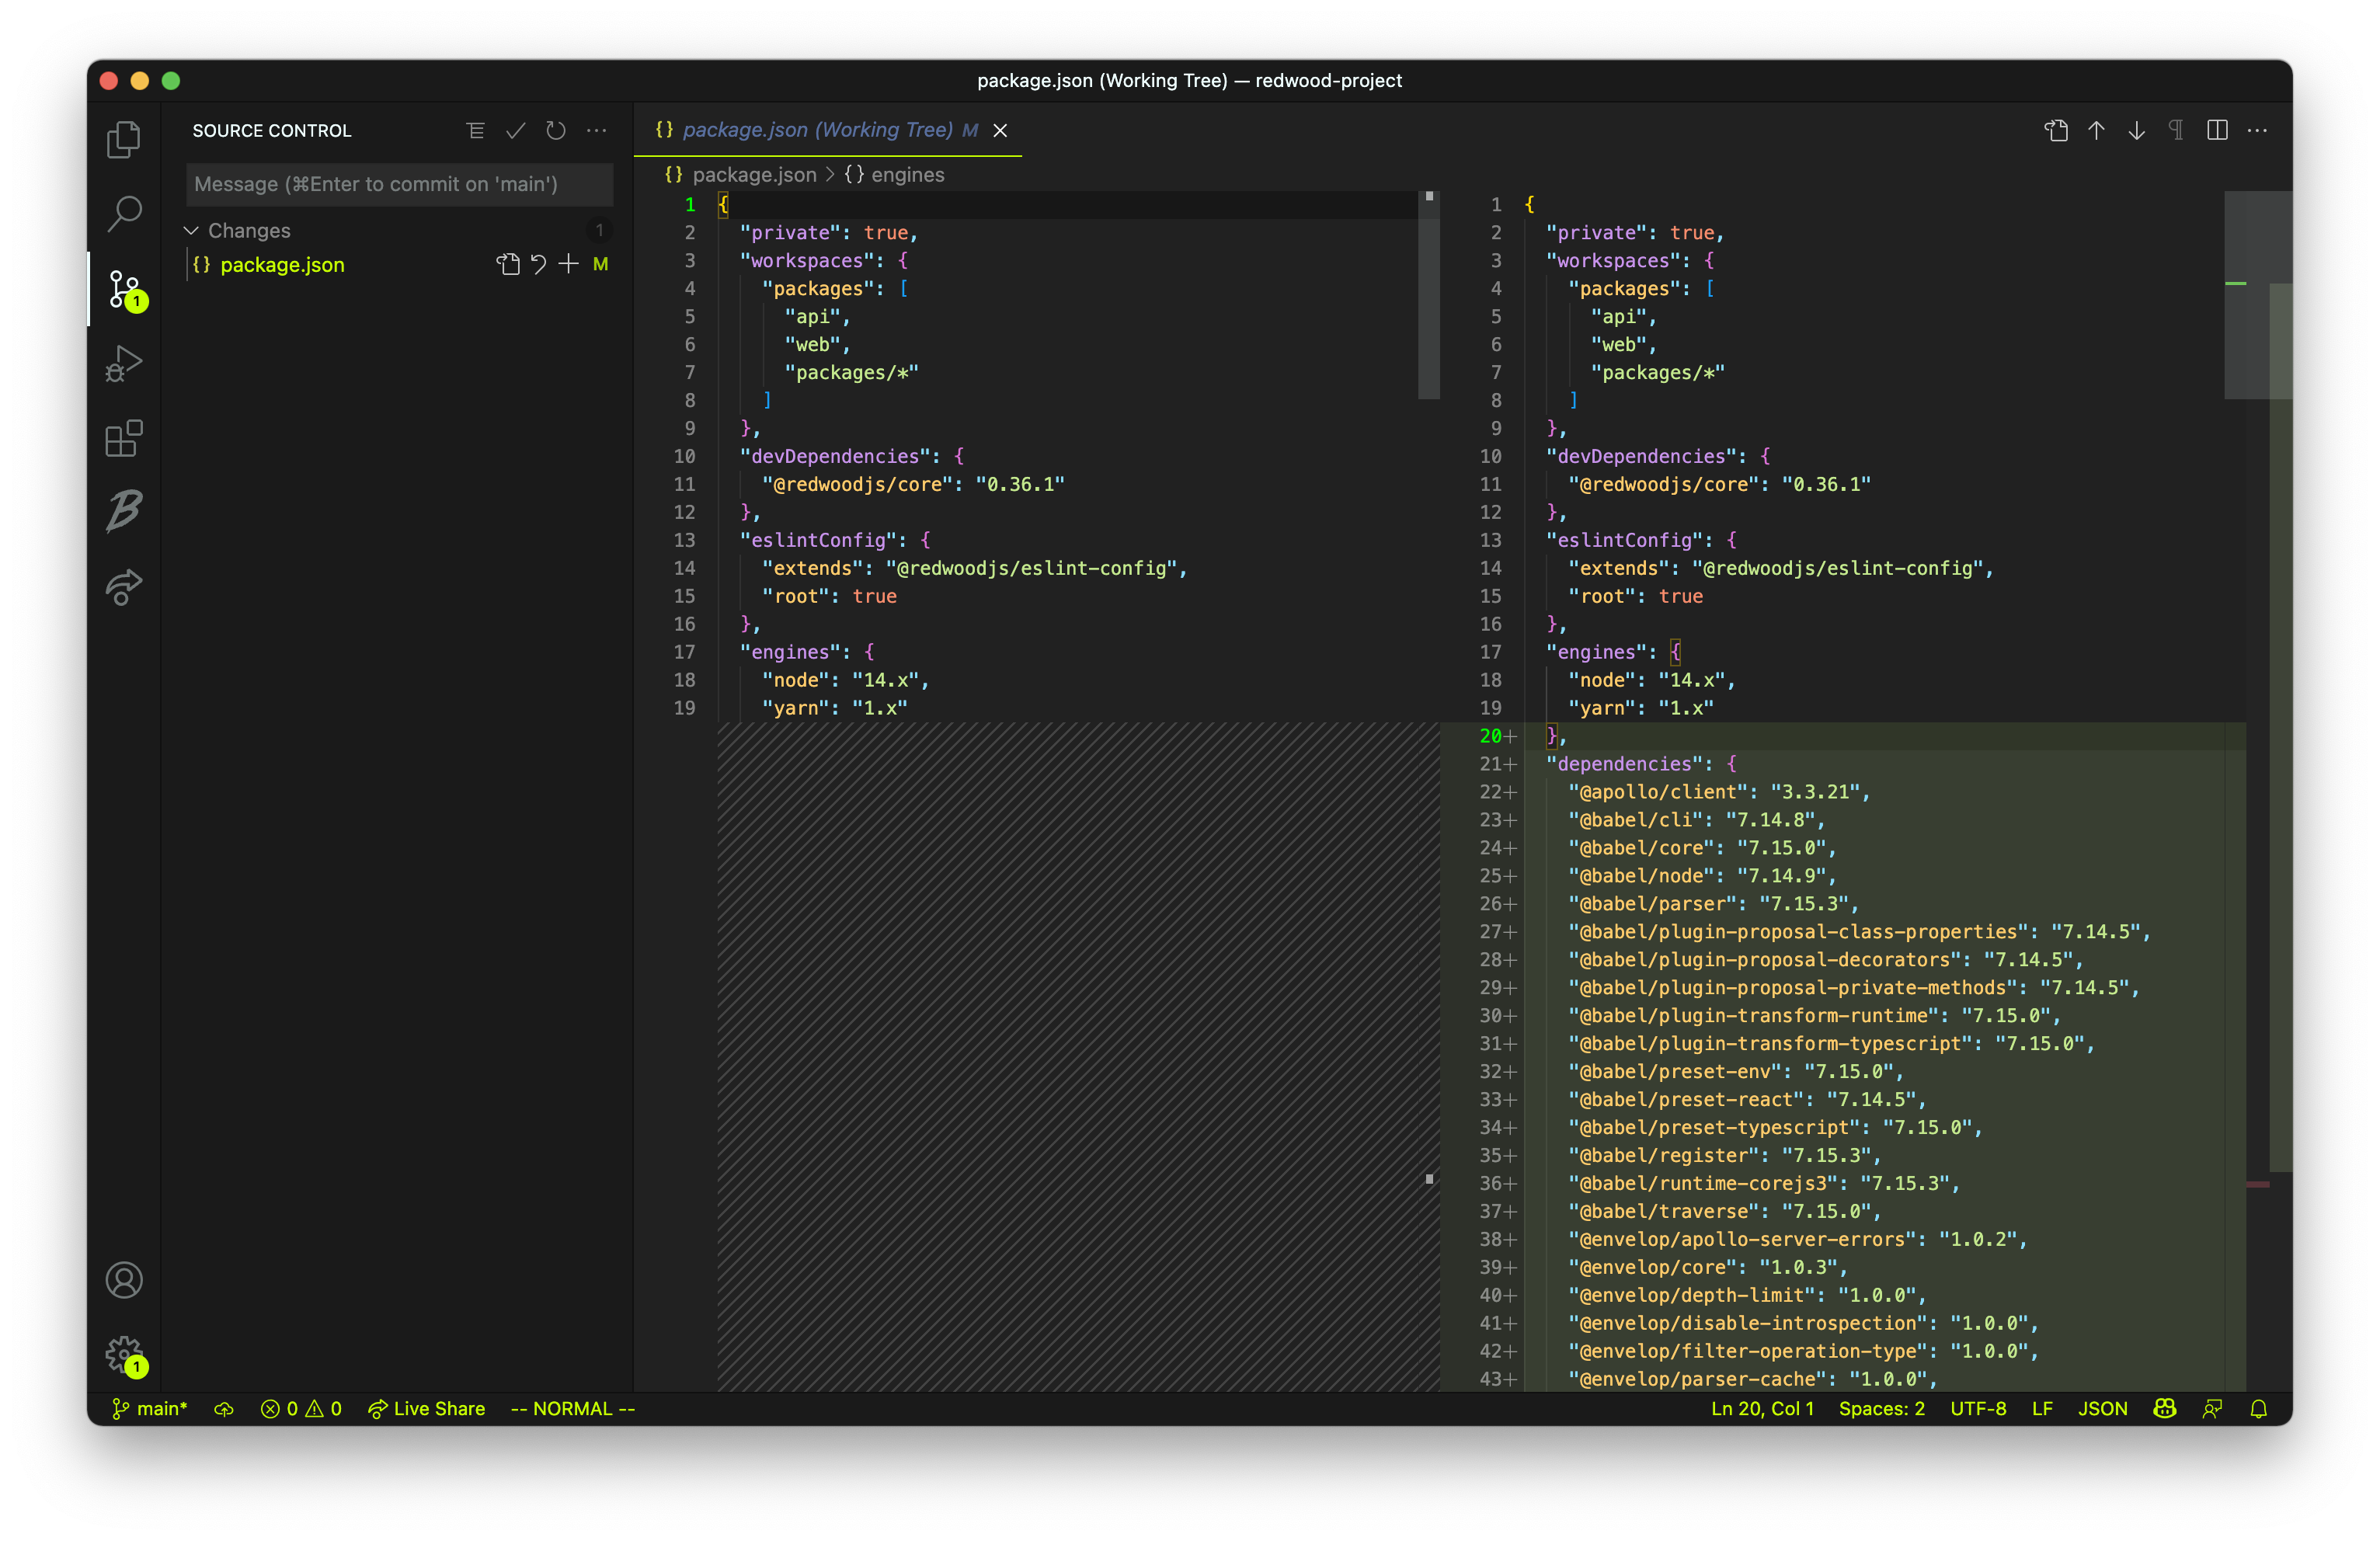This screenshot has width=2380, height=1541.
Task: Click "devDependencies" in the left original pane
Action: (835, 456)
